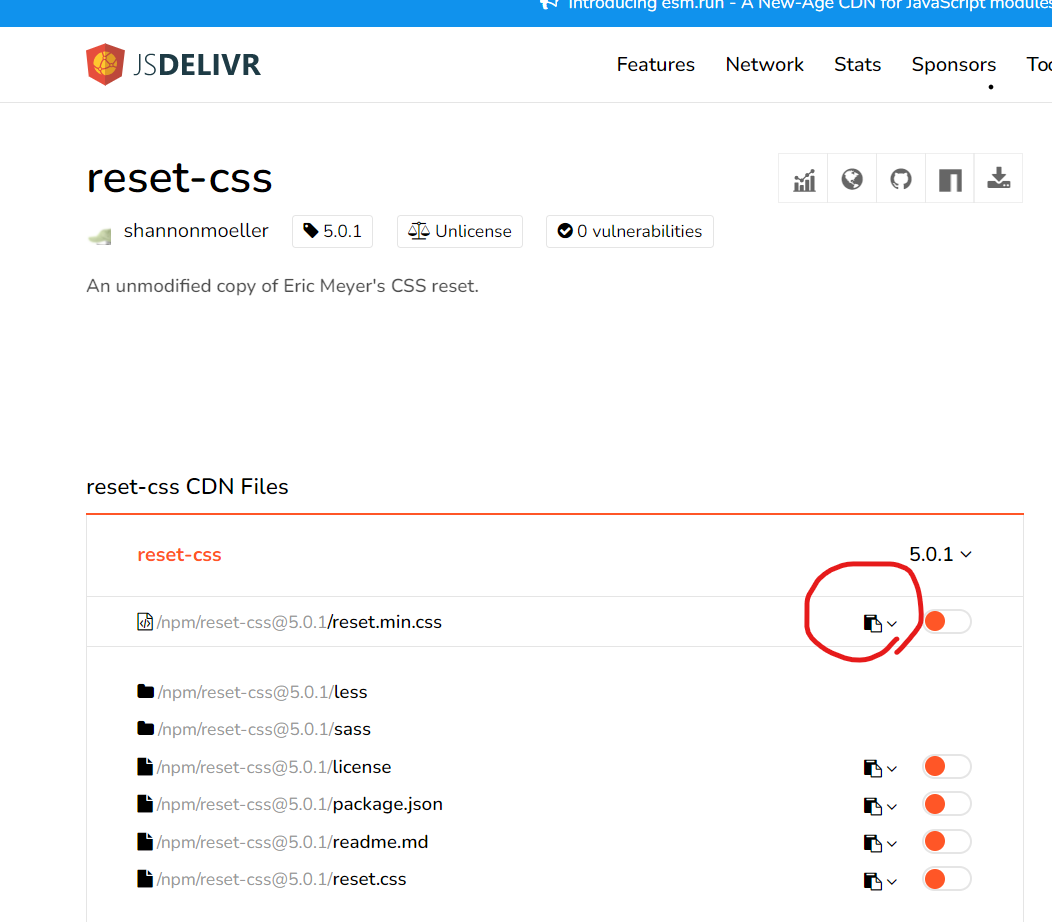The width and height of the screenshot is (1052, 922).
Task: Open the reset.css file link
Action: [282, 879]
